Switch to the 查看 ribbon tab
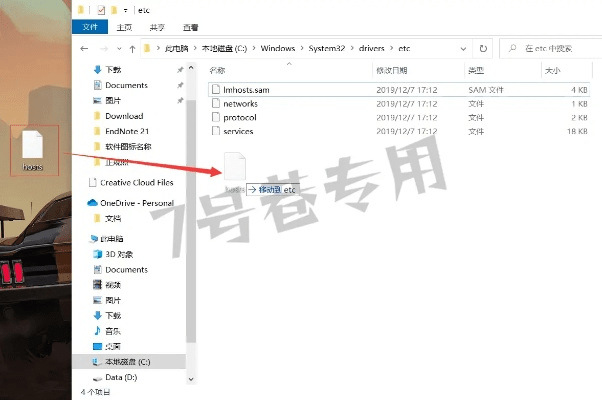The width and height of the screenshot is (602, 400). point(189,28)
